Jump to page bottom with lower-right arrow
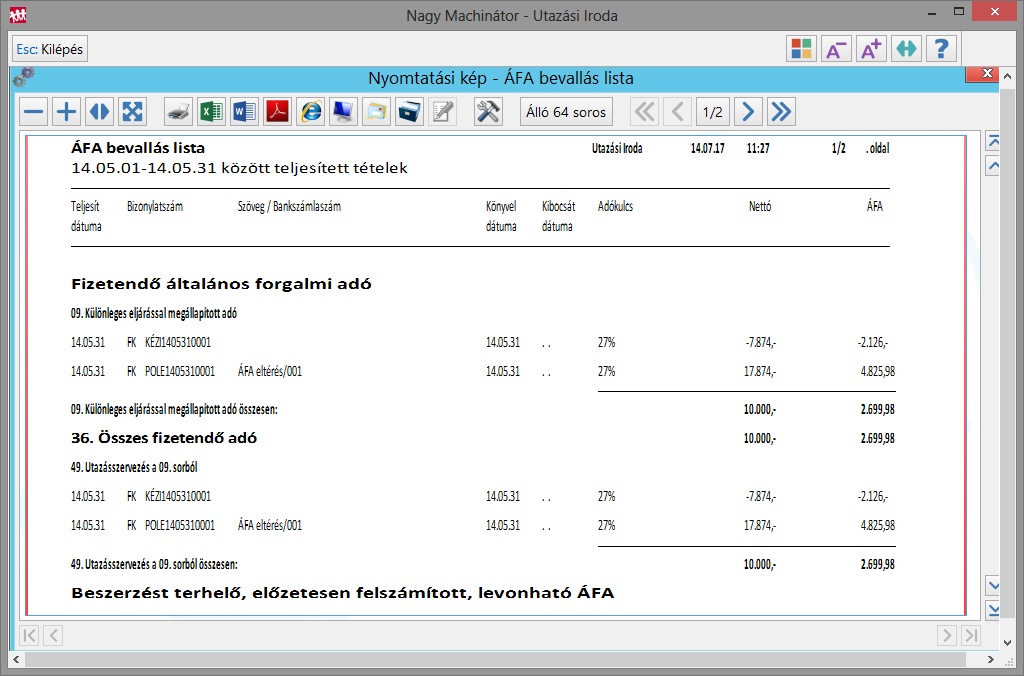Image resolution: width=1024 pixels, height=676 pixels. pyautogui.click(x=993, y=610)
